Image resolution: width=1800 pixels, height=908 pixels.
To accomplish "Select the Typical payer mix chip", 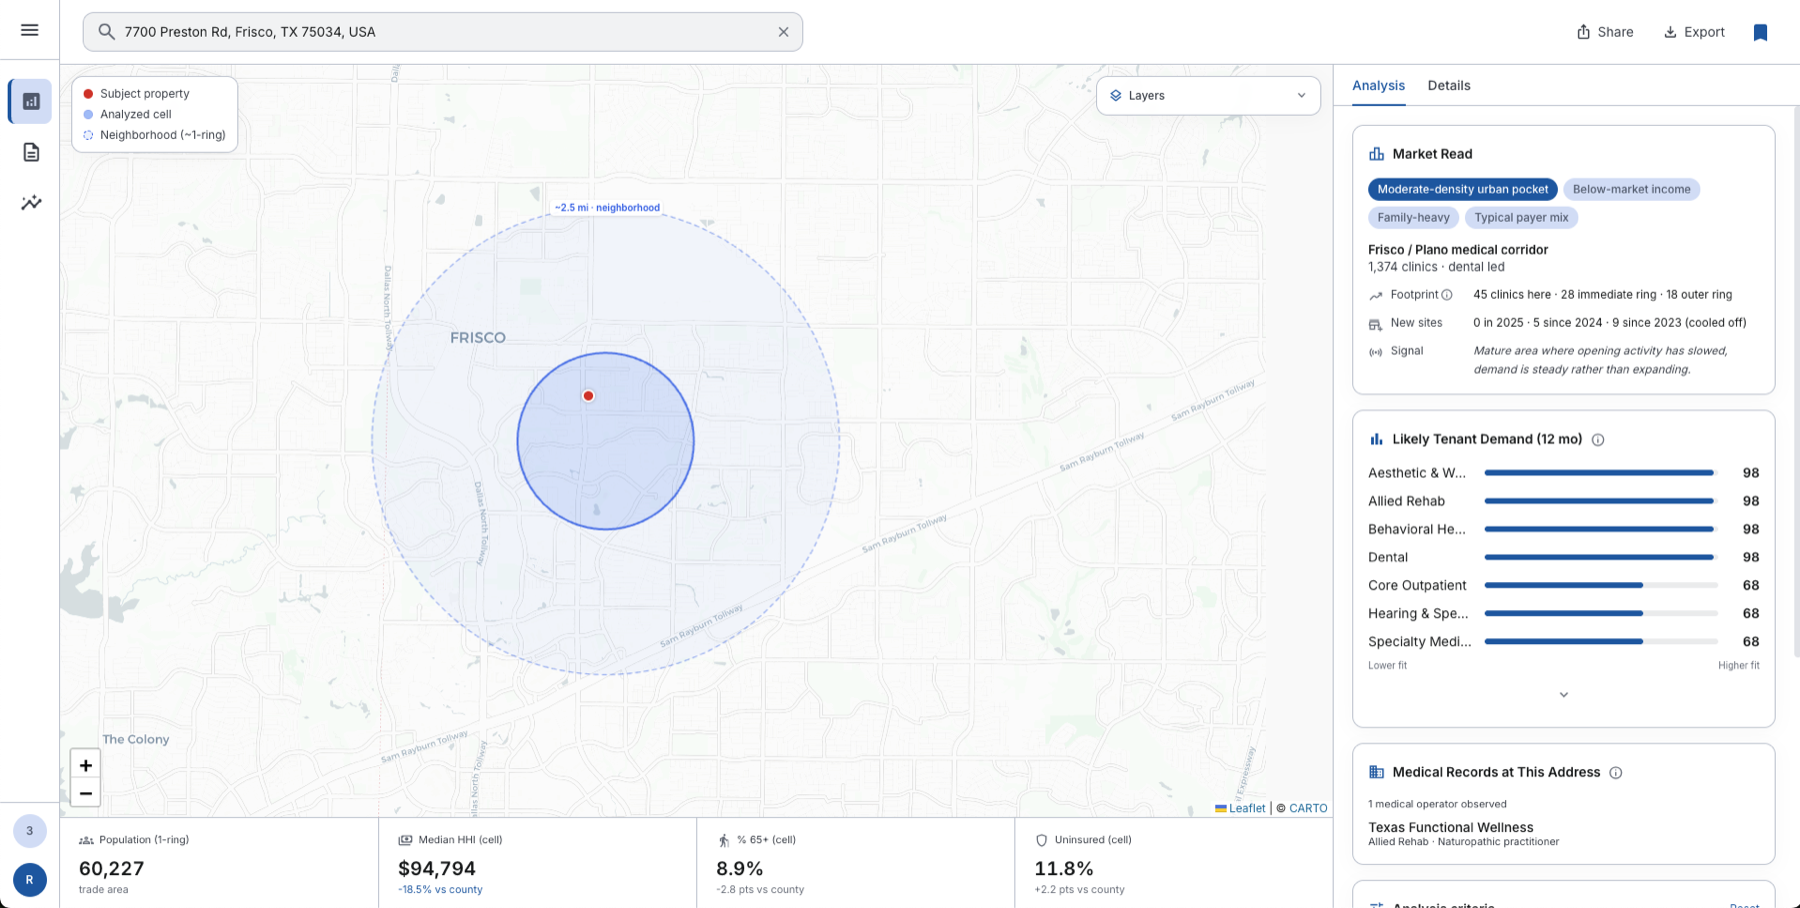I will click(x=1521, y=217).
